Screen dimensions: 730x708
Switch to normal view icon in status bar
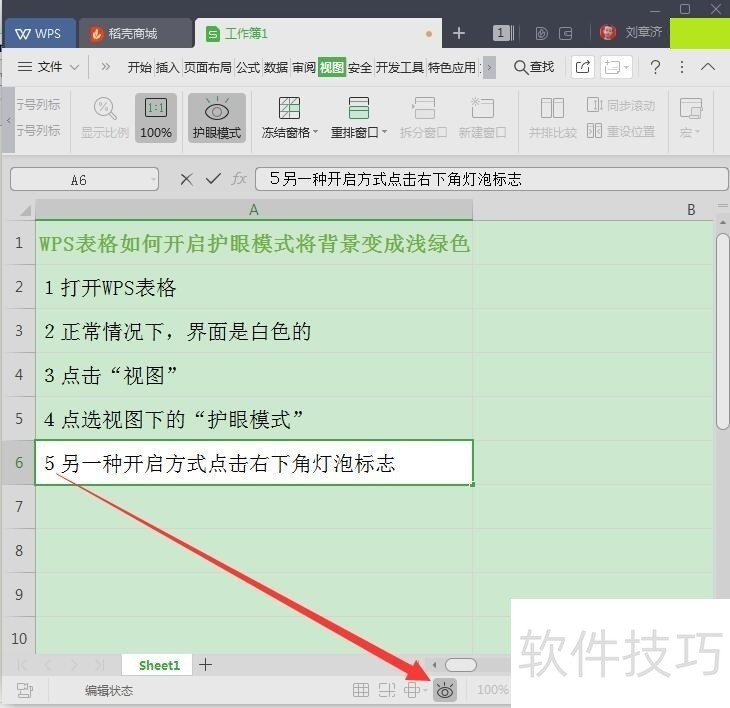[x=361, y=690]
